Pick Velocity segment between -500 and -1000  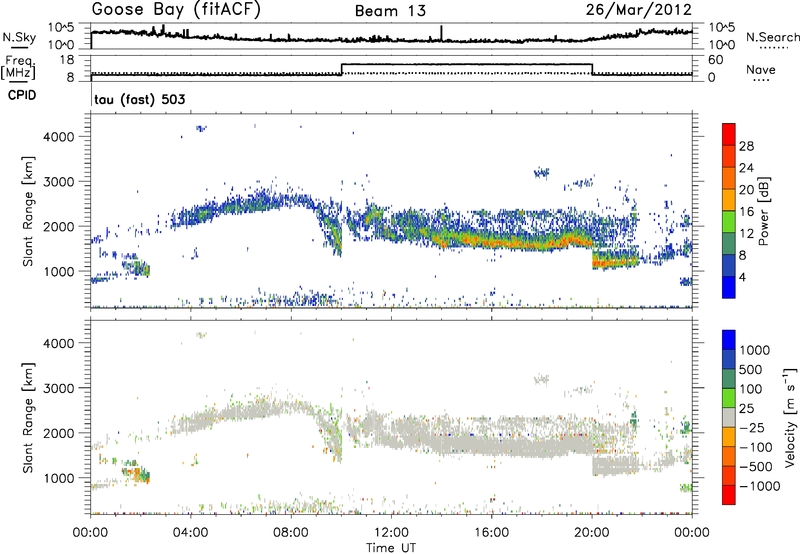729,475
